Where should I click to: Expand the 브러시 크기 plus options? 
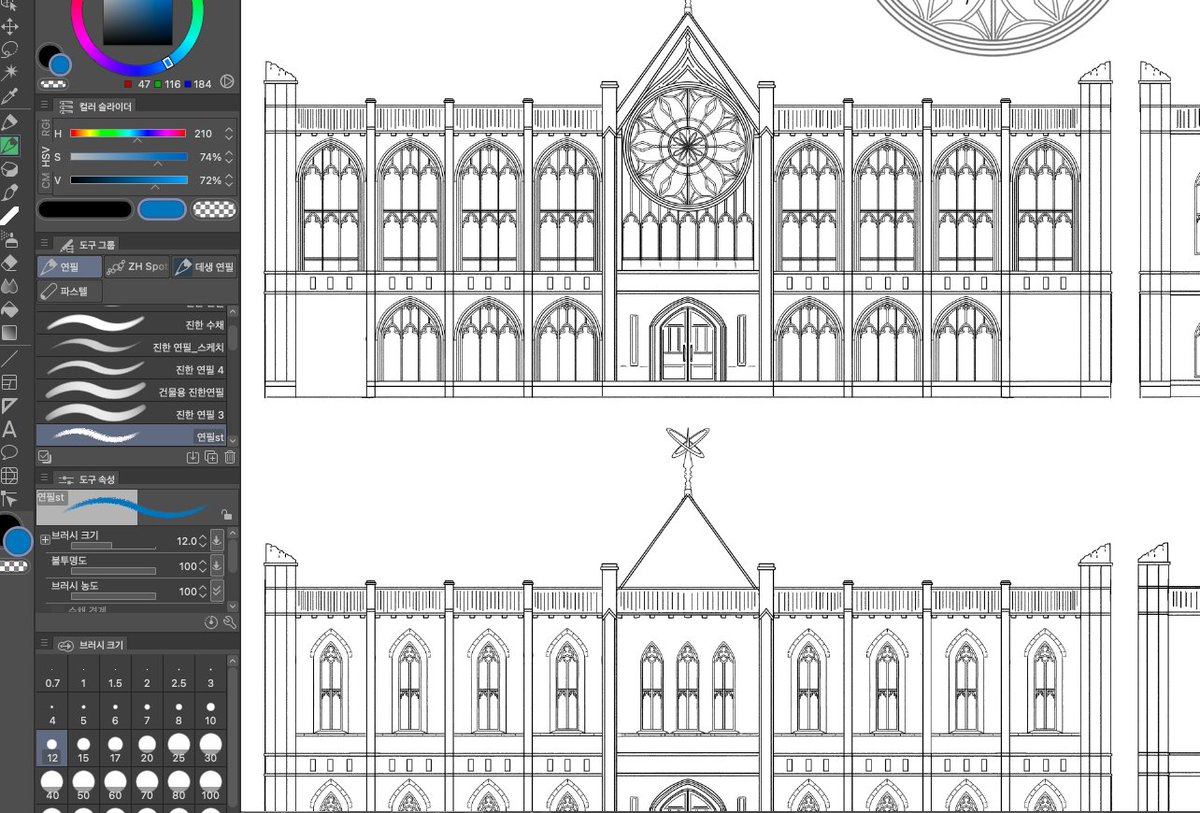44,540
